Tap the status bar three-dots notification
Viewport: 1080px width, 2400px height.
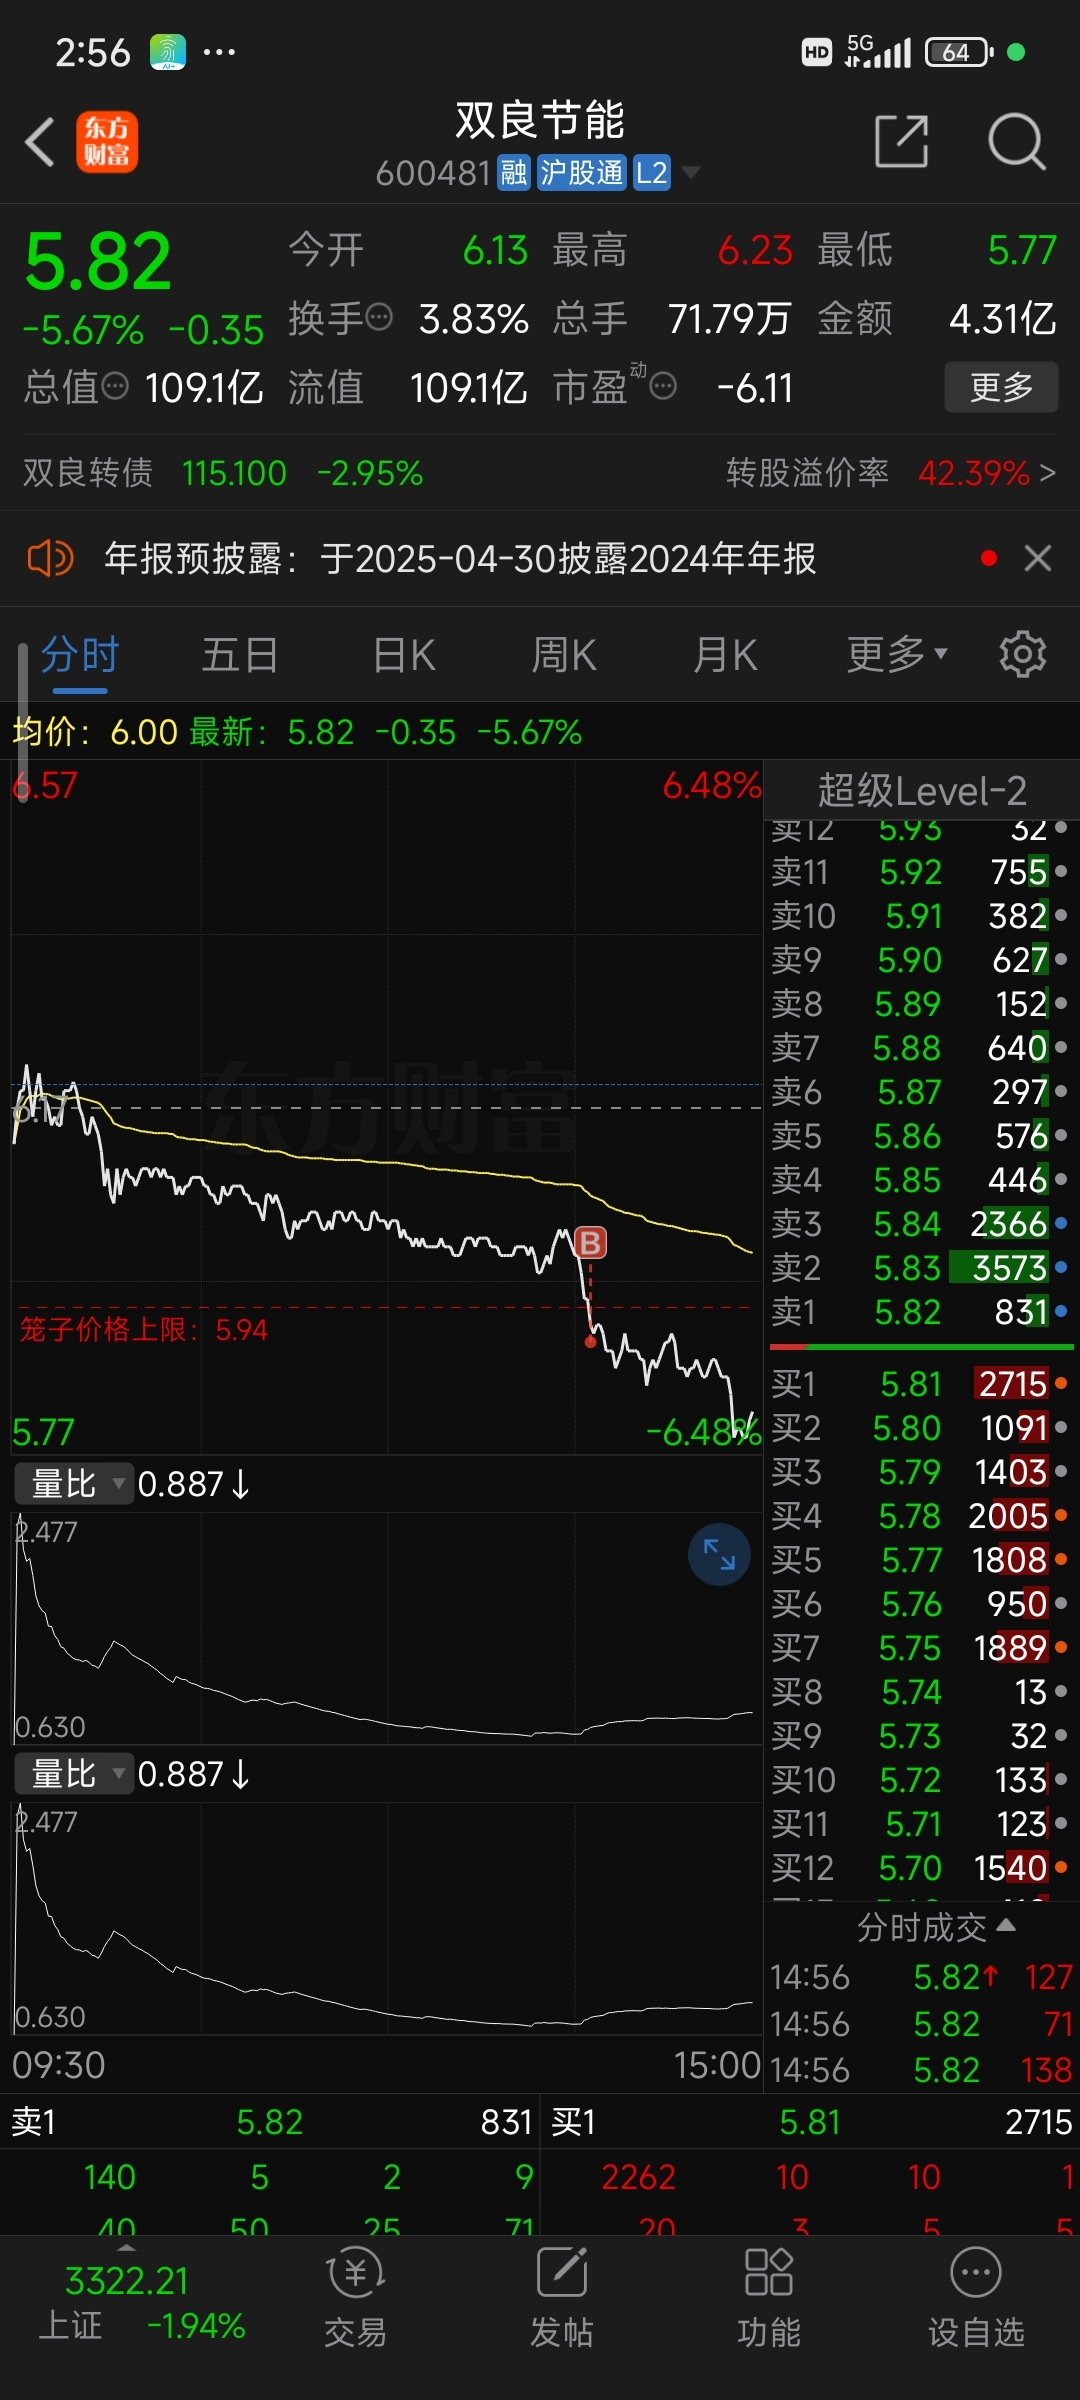point(219,52)
